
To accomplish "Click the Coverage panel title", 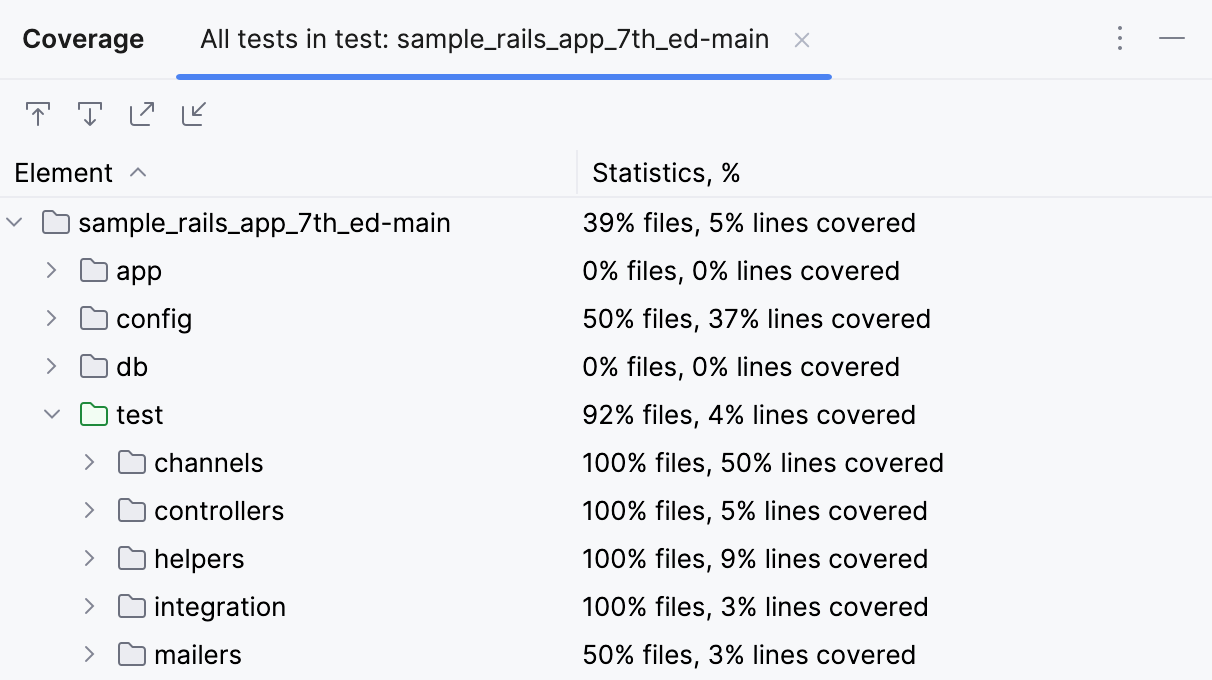I will pyautogui.click(x=83, y=39).
